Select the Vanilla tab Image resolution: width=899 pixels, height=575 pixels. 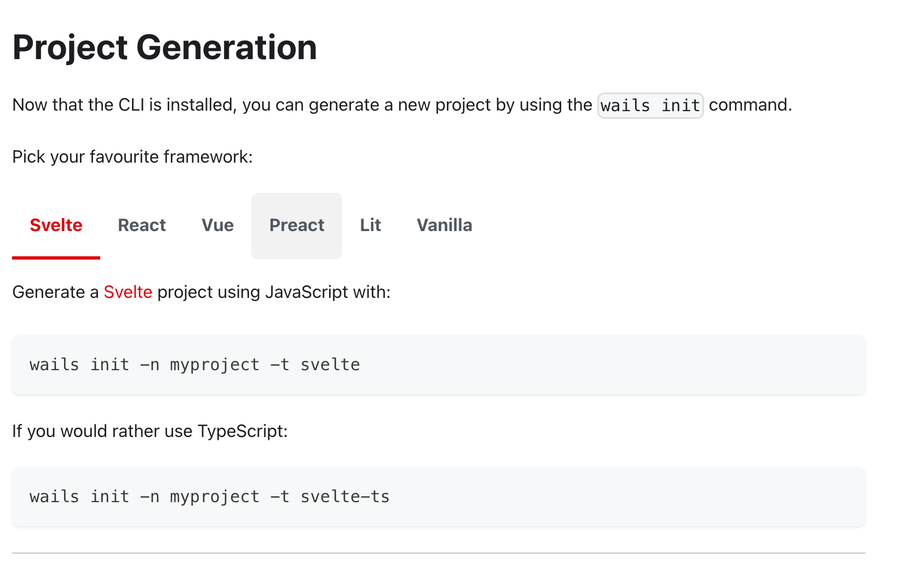coord(444,225)
